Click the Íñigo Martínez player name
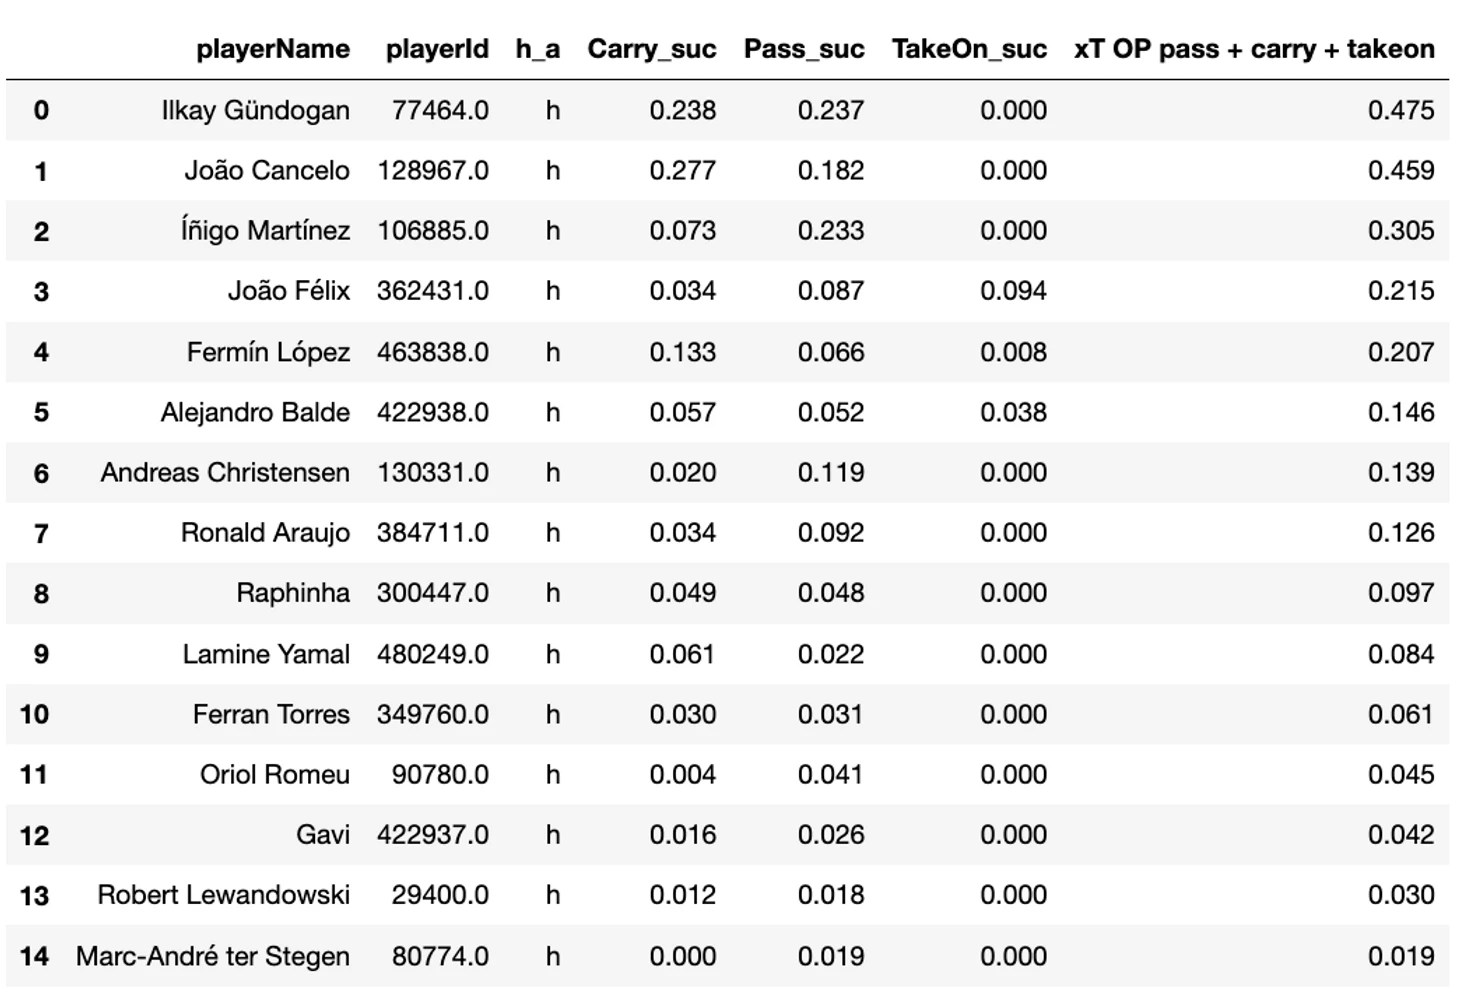 coord(265,231)
